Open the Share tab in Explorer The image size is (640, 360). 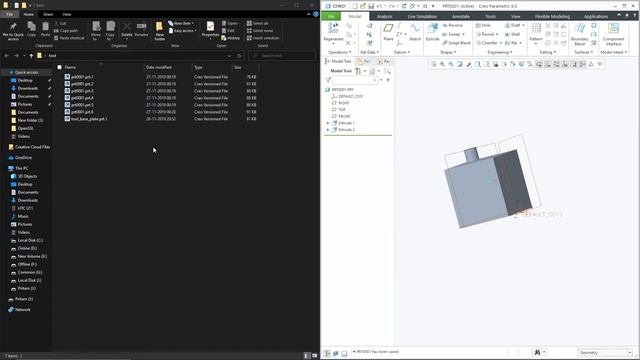pos(48,14)
